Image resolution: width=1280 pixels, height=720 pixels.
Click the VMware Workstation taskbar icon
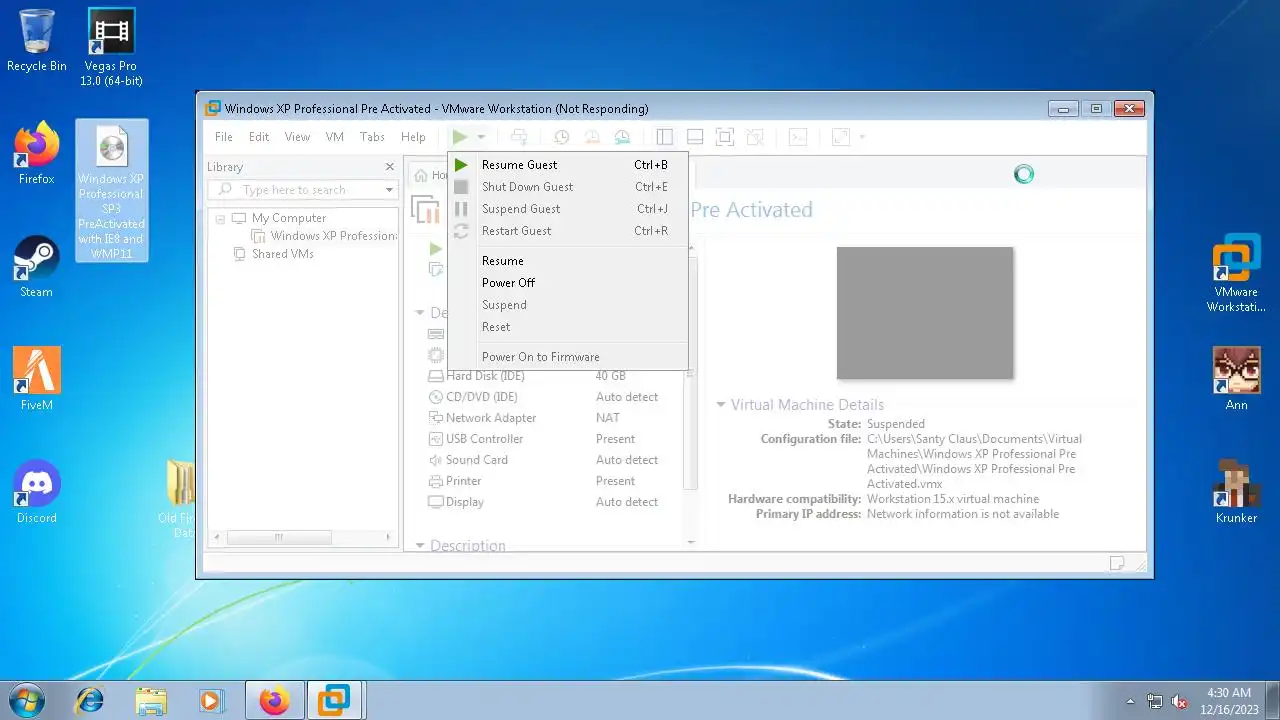point(334,701)
